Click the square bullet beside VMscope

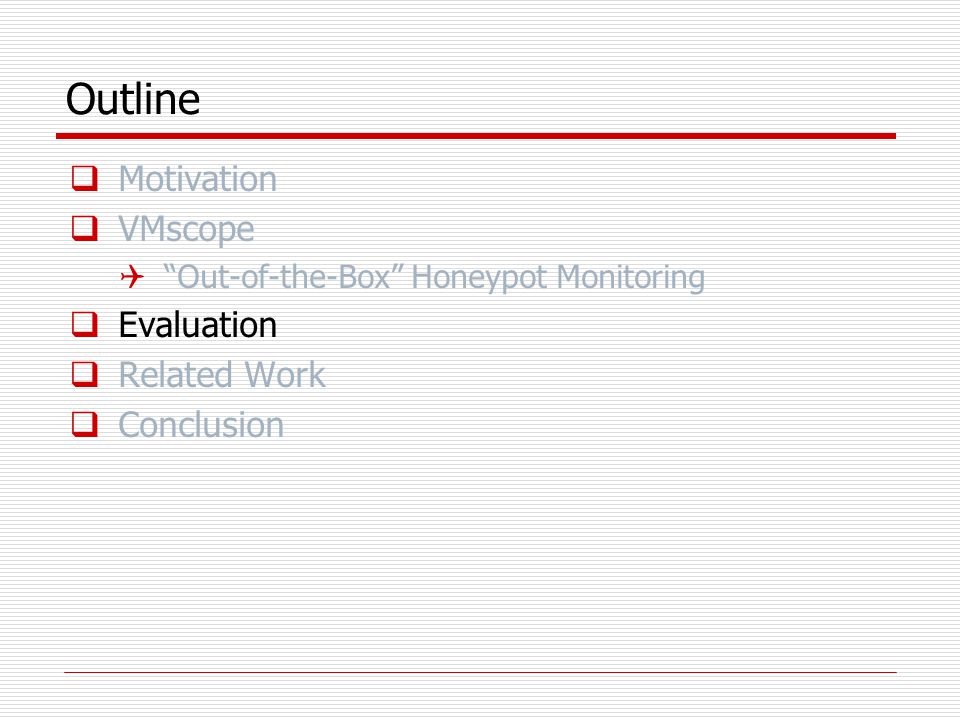pos(84,228)
